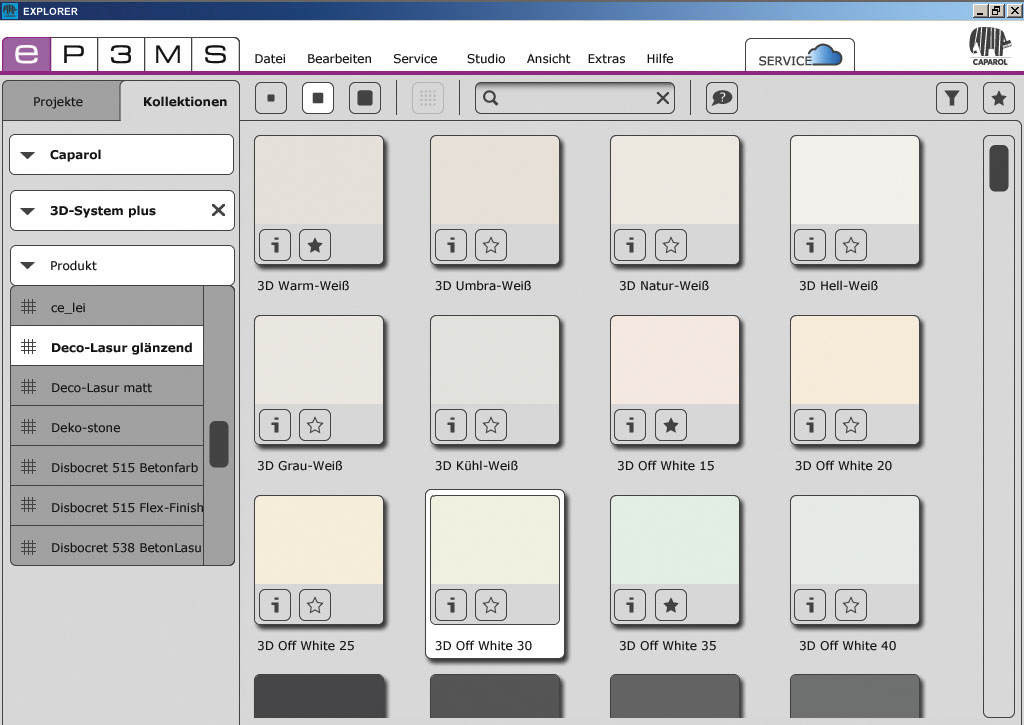Image resolution: width=1024 pixels, height=725 pixels.
Task: Click the SERVICE cloud button
Action: (799, 58)
